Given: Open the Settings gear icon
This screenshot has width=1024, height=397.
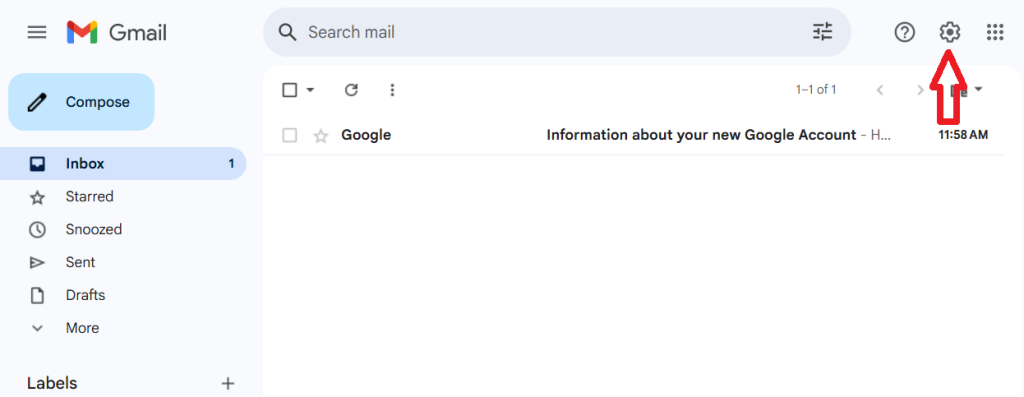Looking at the screenshot, I should 950,31.
